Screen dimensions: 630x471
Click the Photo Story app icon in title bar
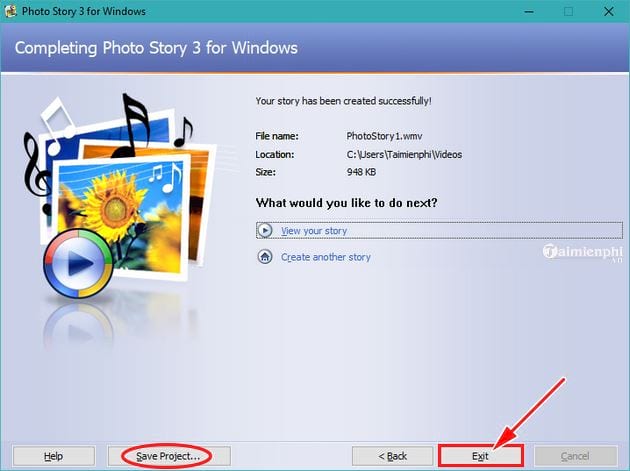(10, 11)
